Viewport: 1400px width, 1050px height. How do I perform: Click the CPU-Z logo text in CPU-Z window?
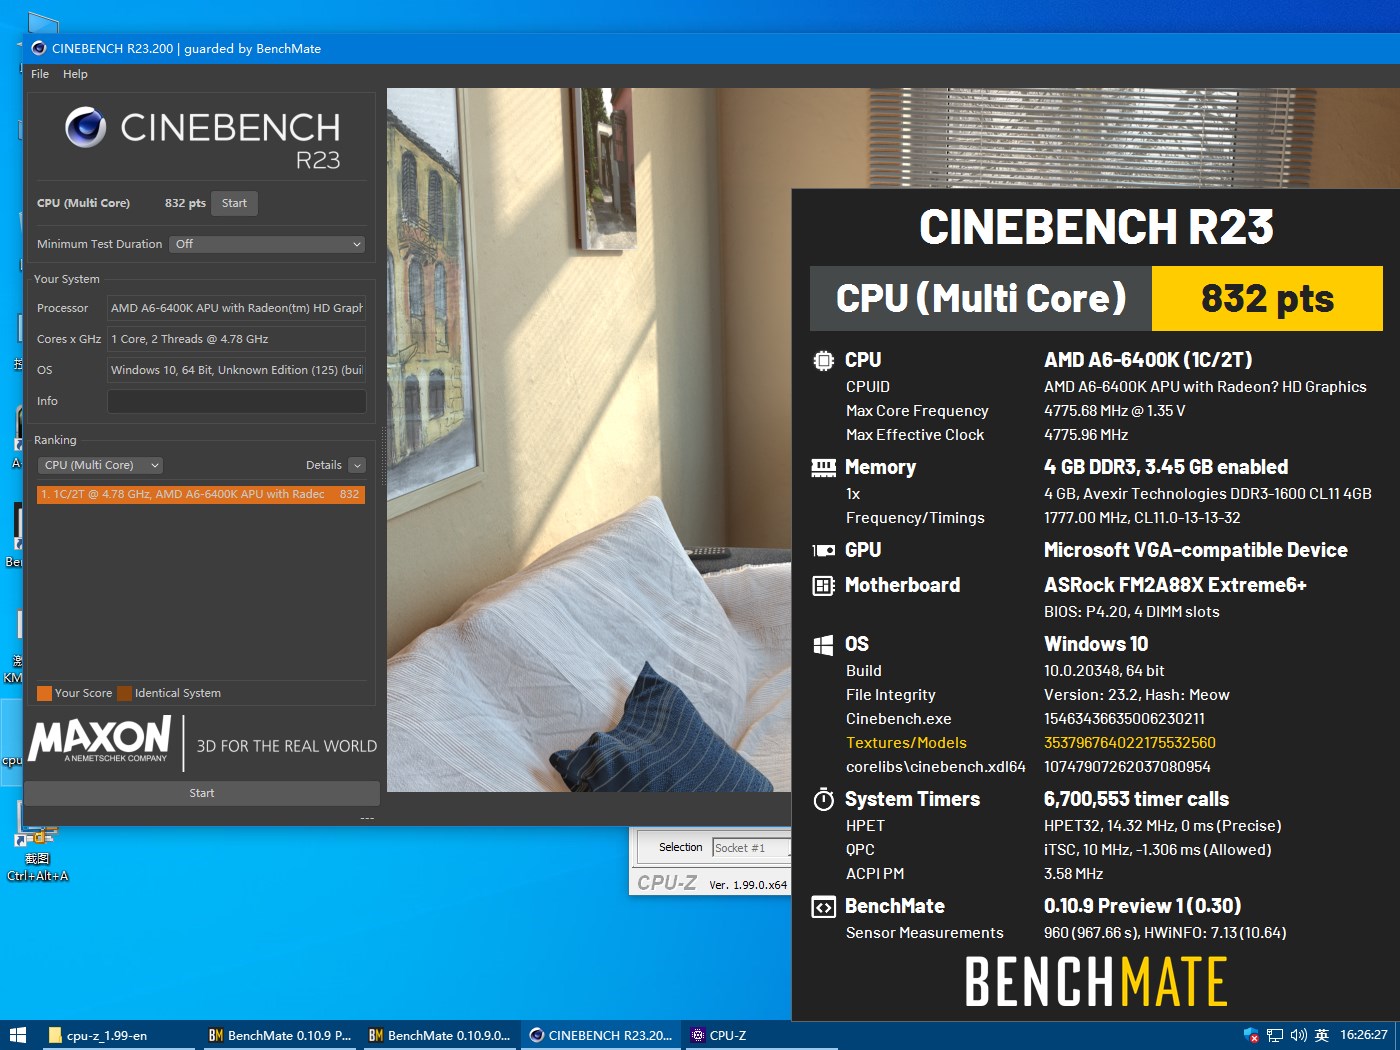[x=667, y=883]
